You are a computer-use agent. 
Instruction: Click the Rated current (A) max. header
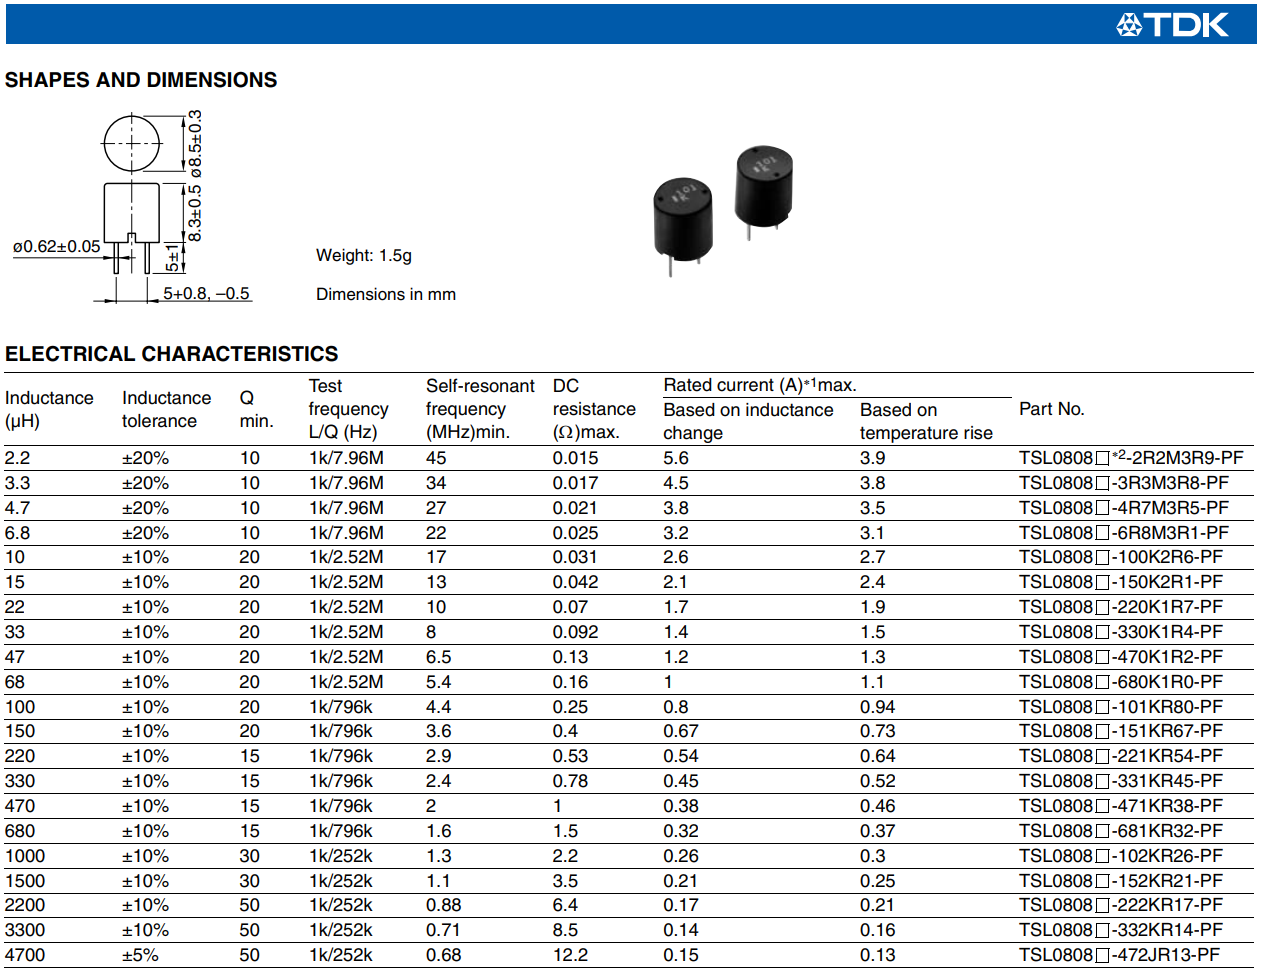759,385
